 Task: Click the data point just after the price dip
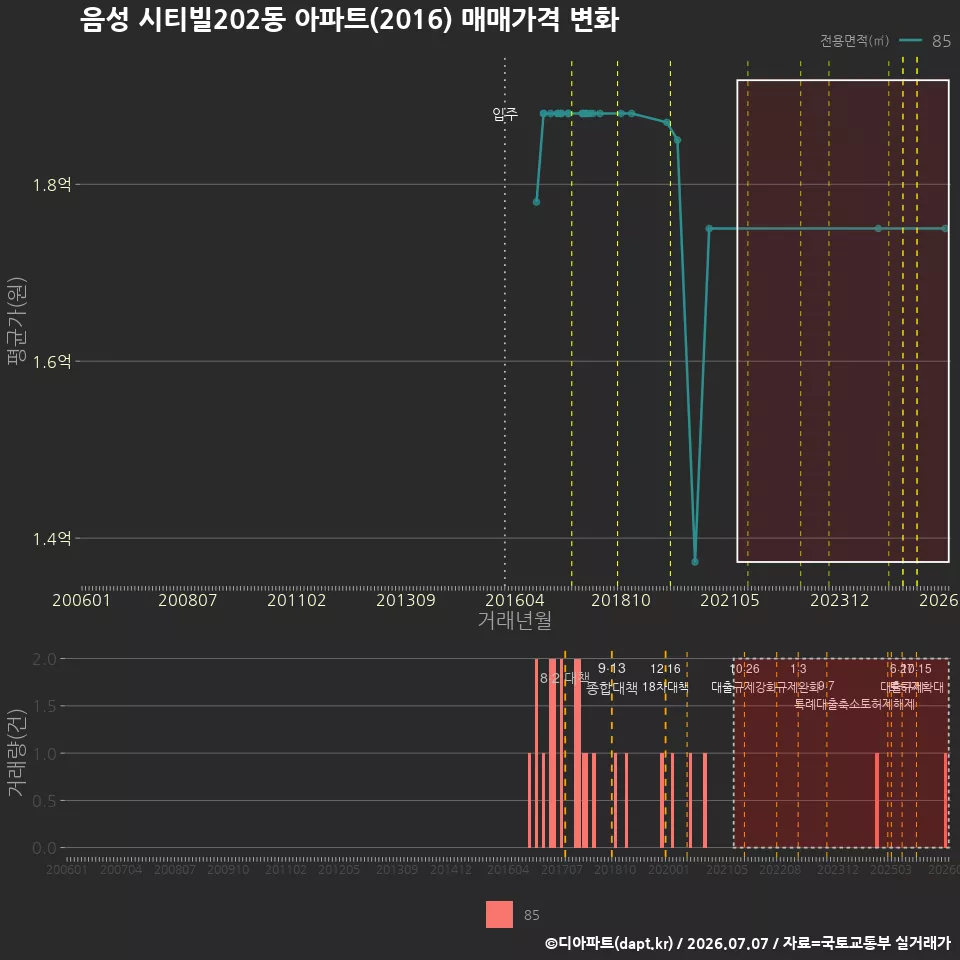pos(708,228)
